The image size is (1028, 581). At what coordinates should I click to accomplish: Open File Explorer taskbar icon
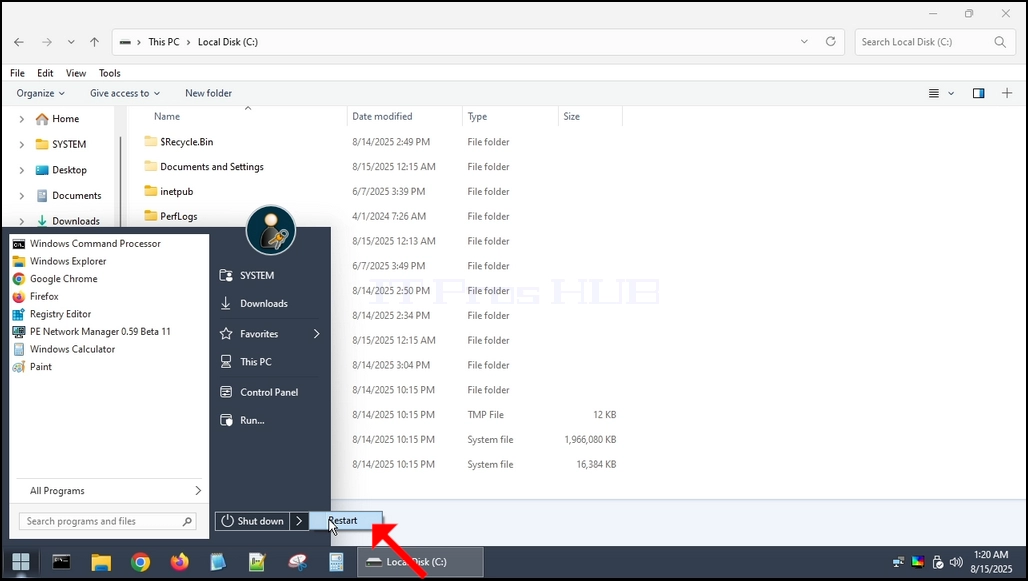click(x=101, y=562)
